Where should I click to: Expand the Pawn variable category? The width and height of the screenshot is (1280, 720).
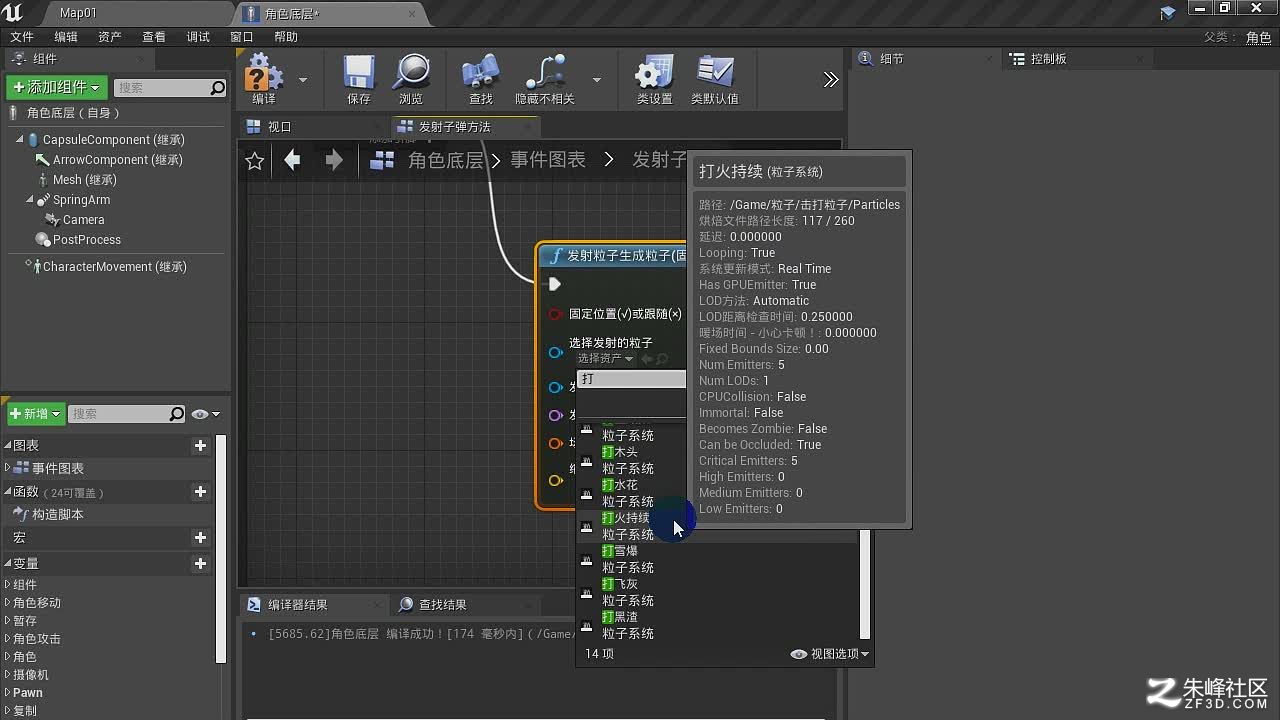[x=8, y=693]
